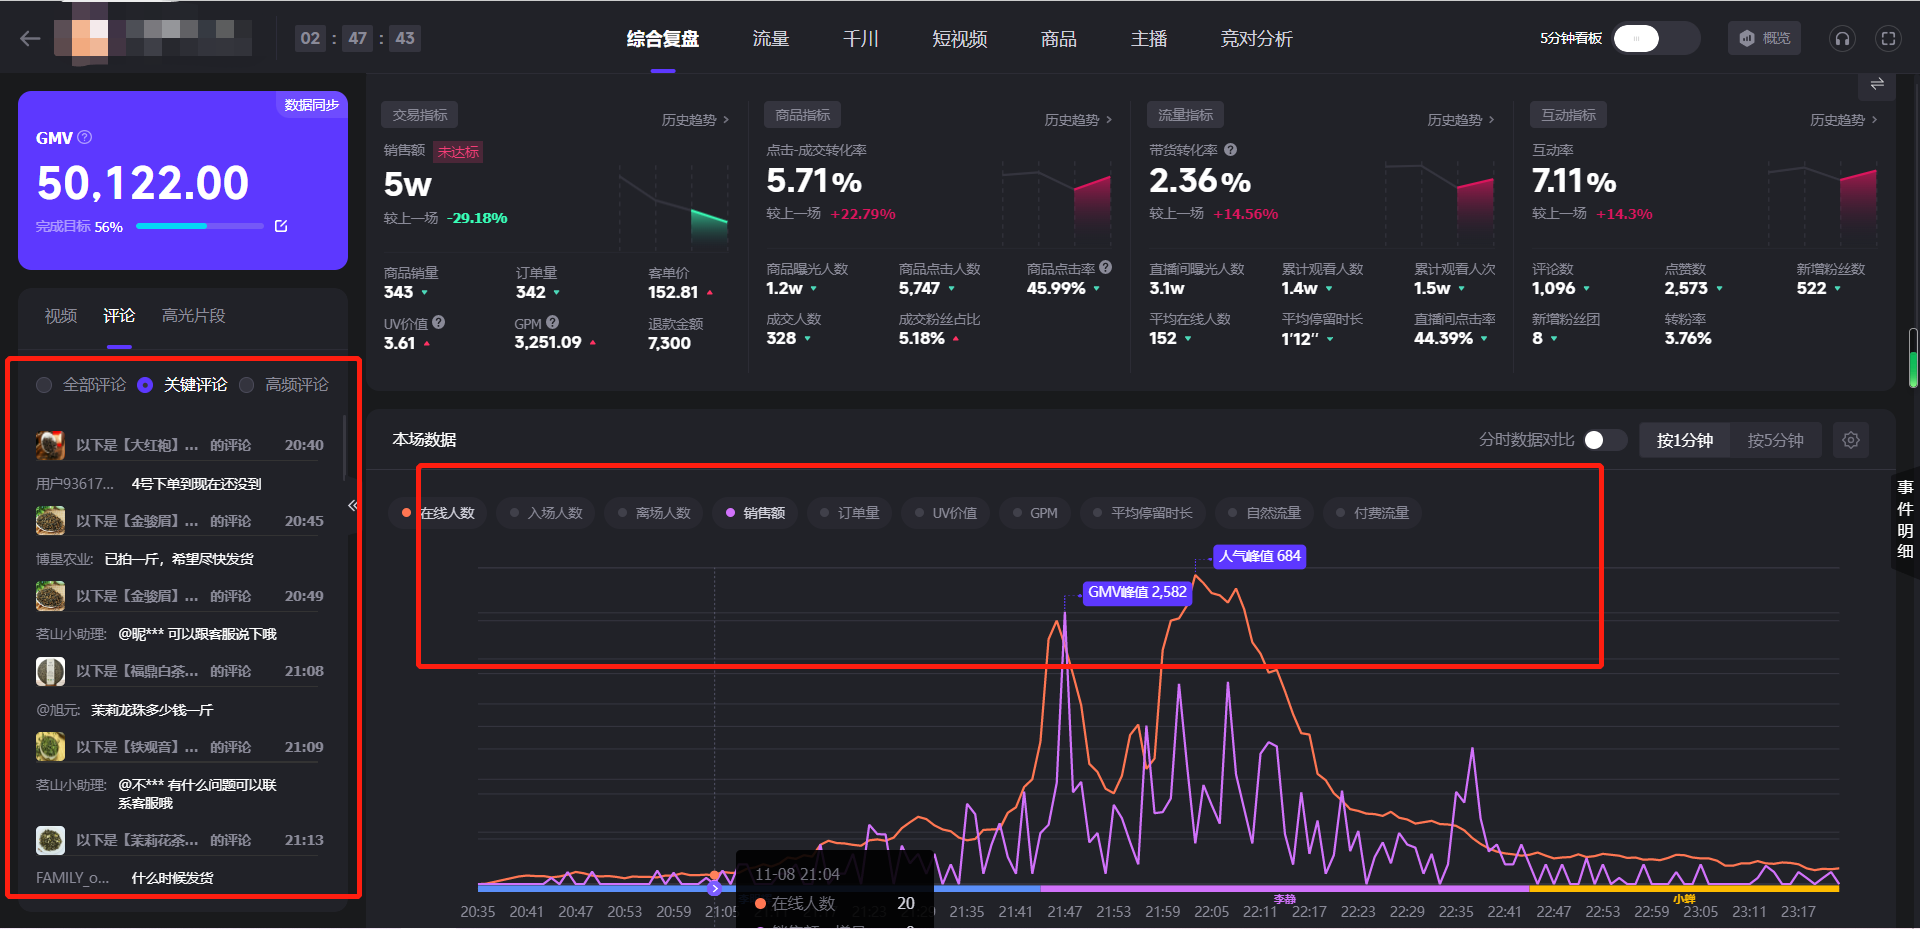Image resolution: width=1920 pixels, height=929 pixels.
Task: Click the back arrow icon
Action: click(30, 39)
